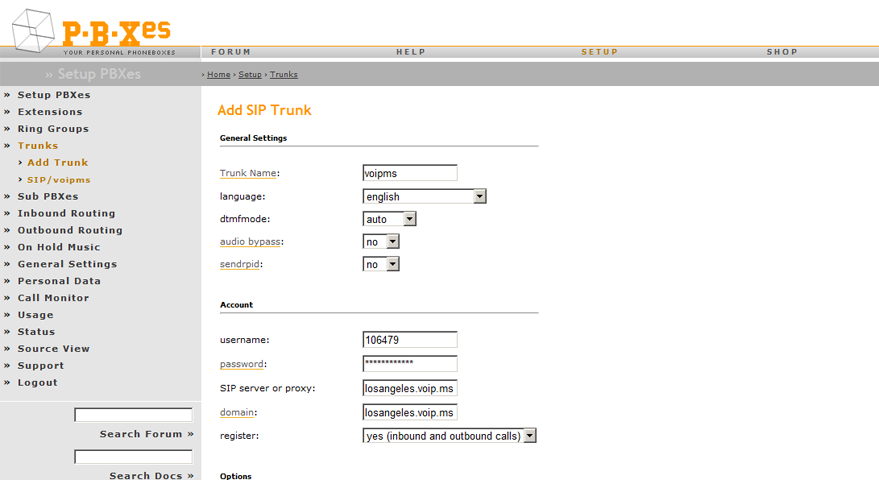Open Personal Data page

[59, 280]
